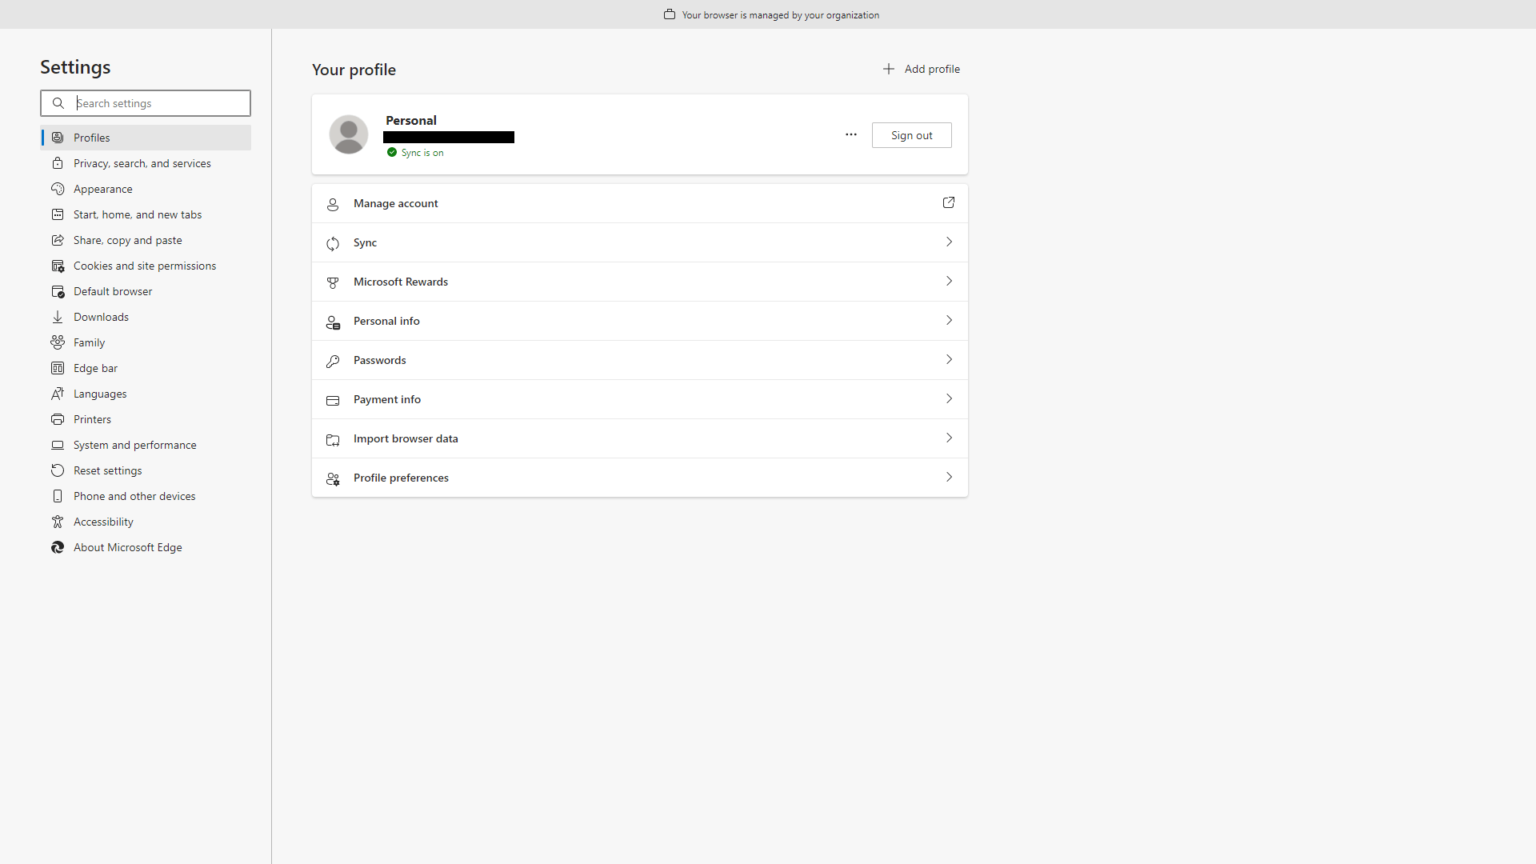Open Appearance settings via paintbrush icon
Viewport: 1536px width, 864px height.
pyautogui.click(x=58, y=188)
